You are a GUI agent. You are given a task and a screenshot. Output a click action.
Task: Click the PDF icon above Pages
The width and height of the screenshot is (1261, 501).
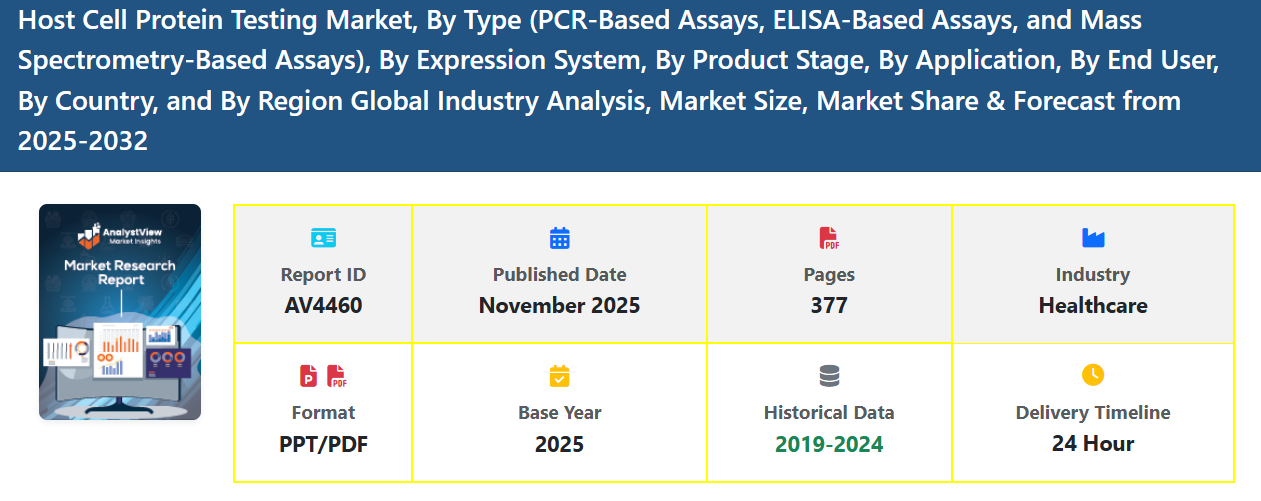tap(829, 238)
